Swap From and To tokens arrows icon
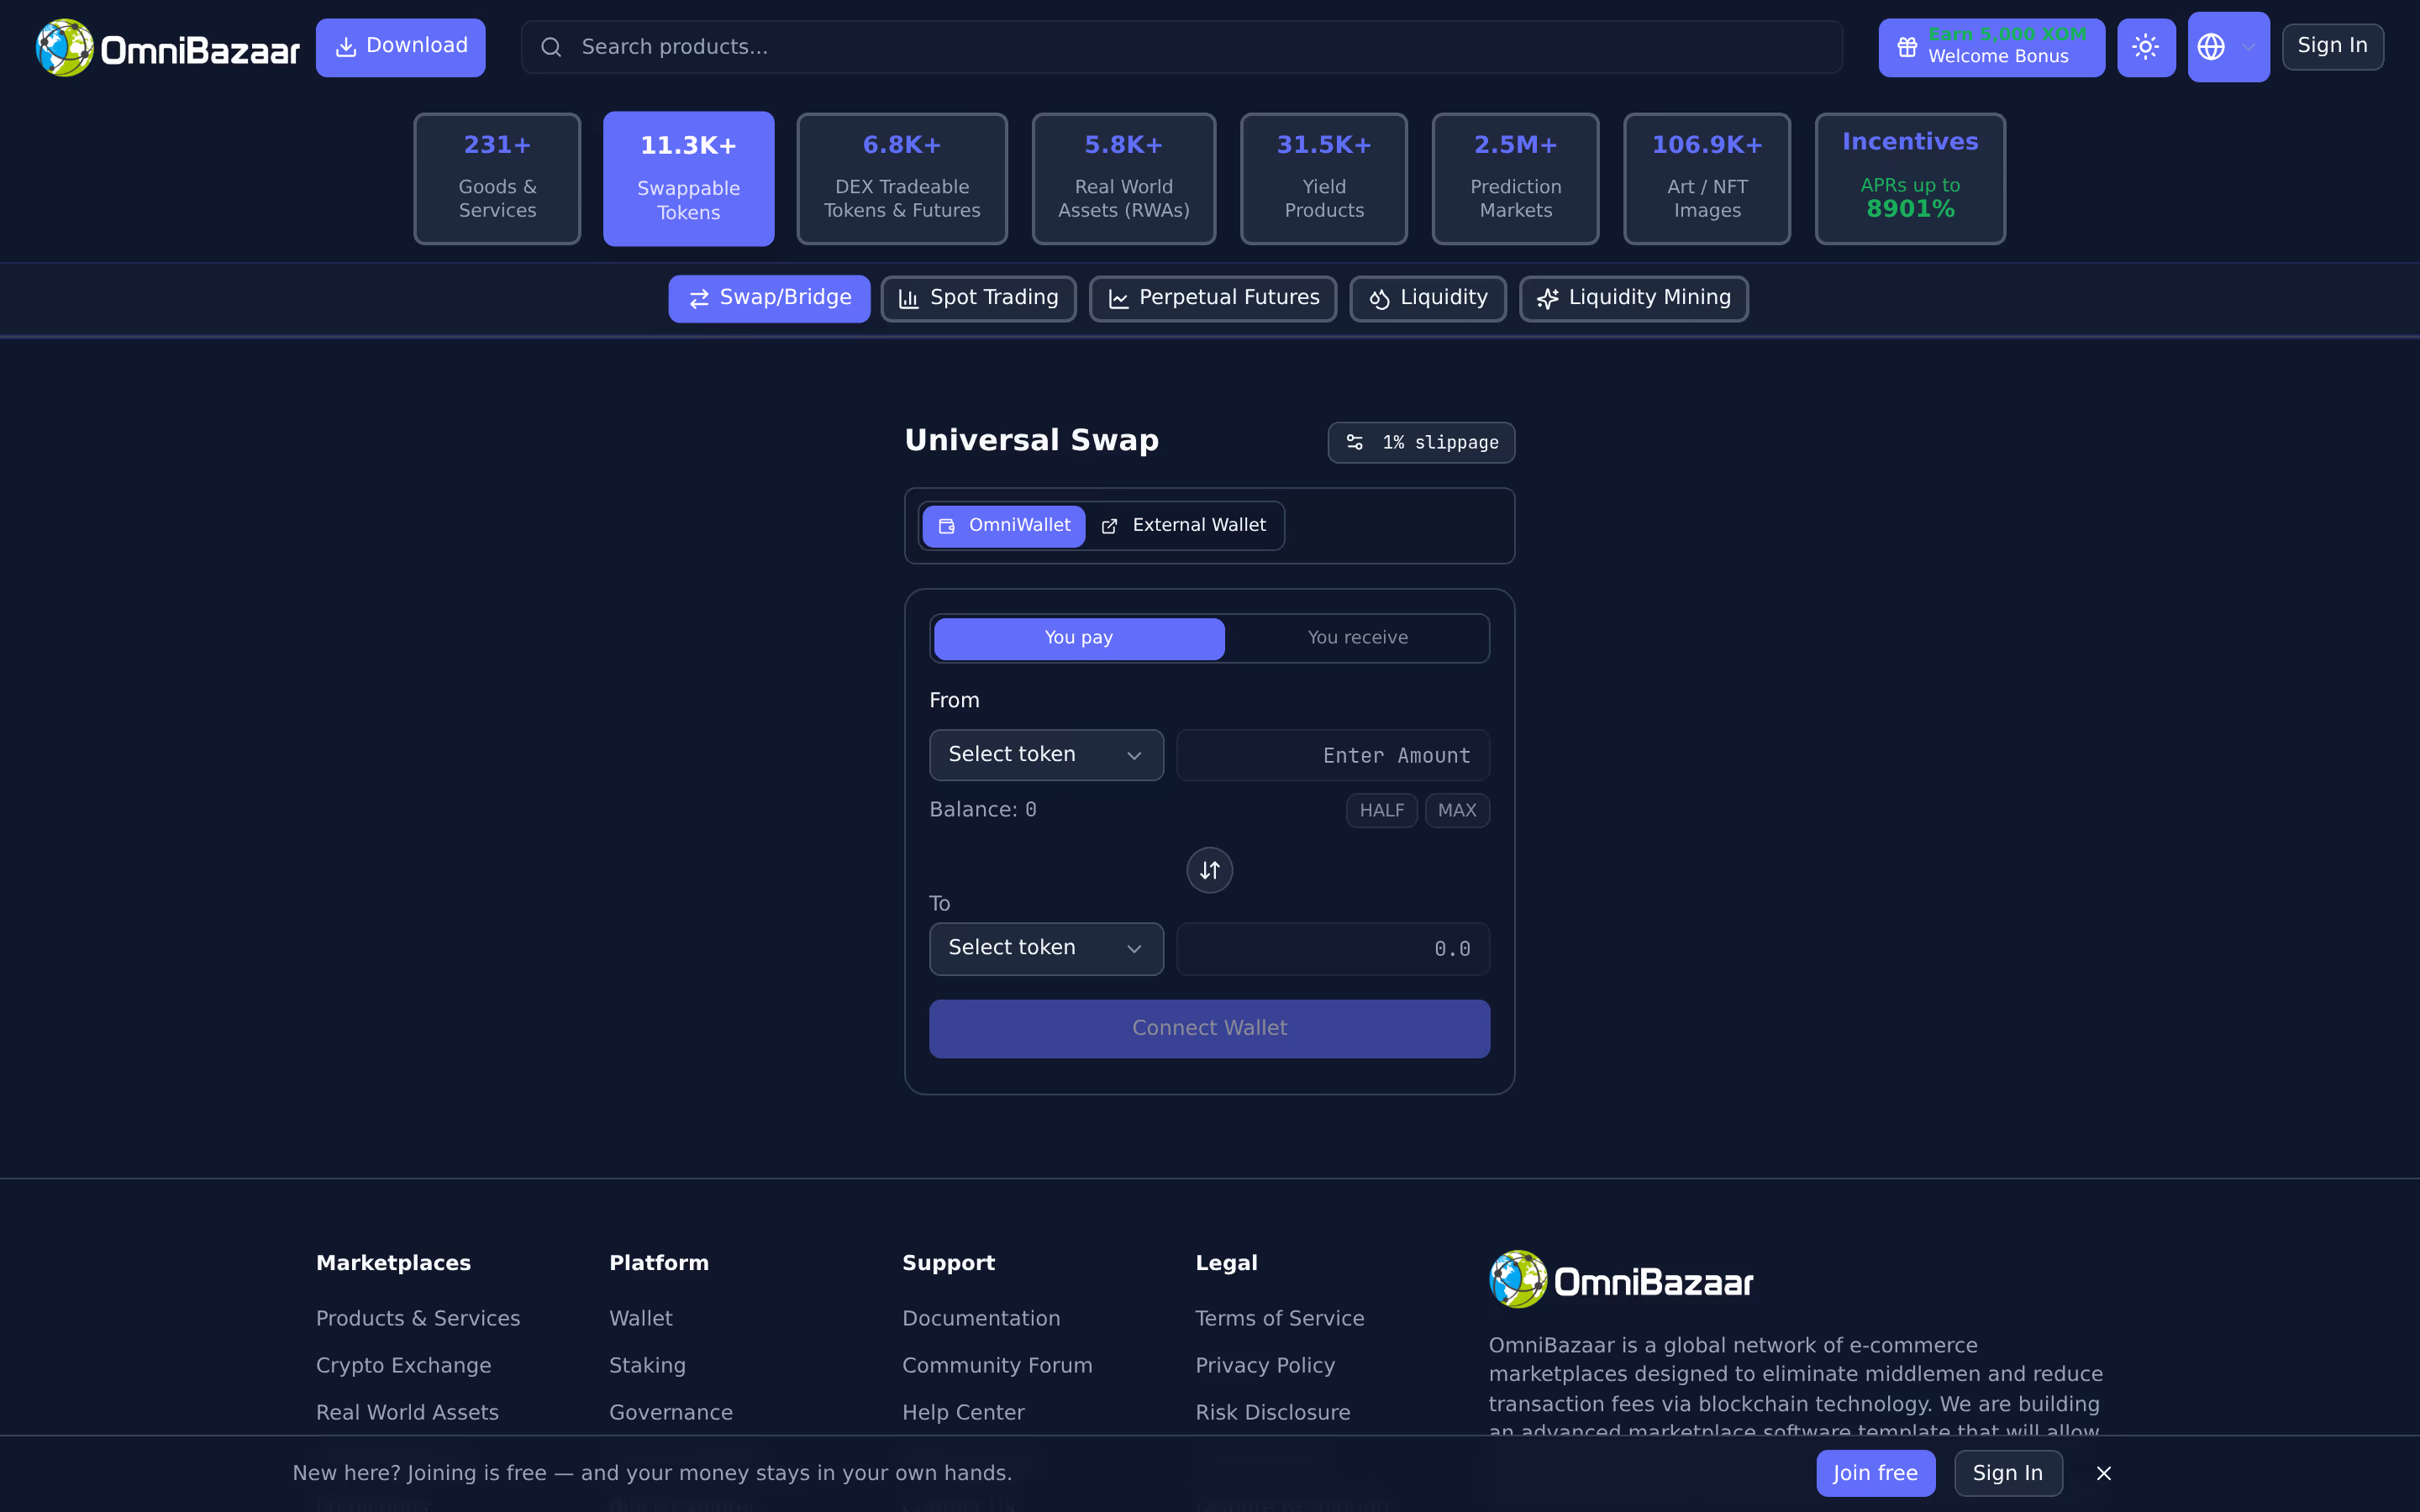Viewport: 2420px width, 1512px height. (1210, 870)
